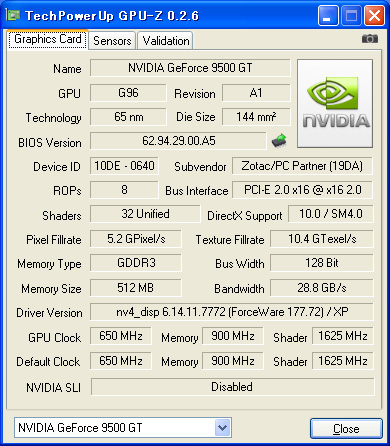
Task: Click the Name field showing GeForce 9500 GT
Action: click(190, 68)
